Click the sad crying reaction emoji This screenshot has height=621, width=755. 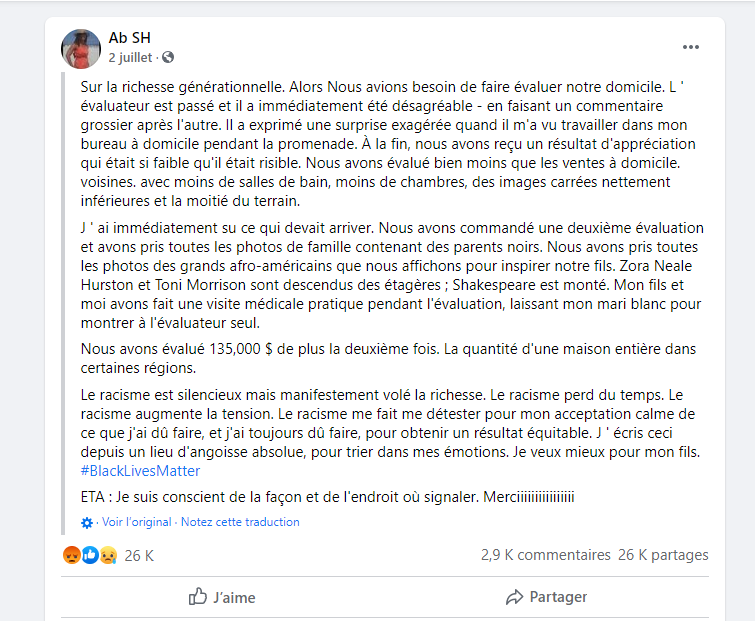click(x=108, y=555)
